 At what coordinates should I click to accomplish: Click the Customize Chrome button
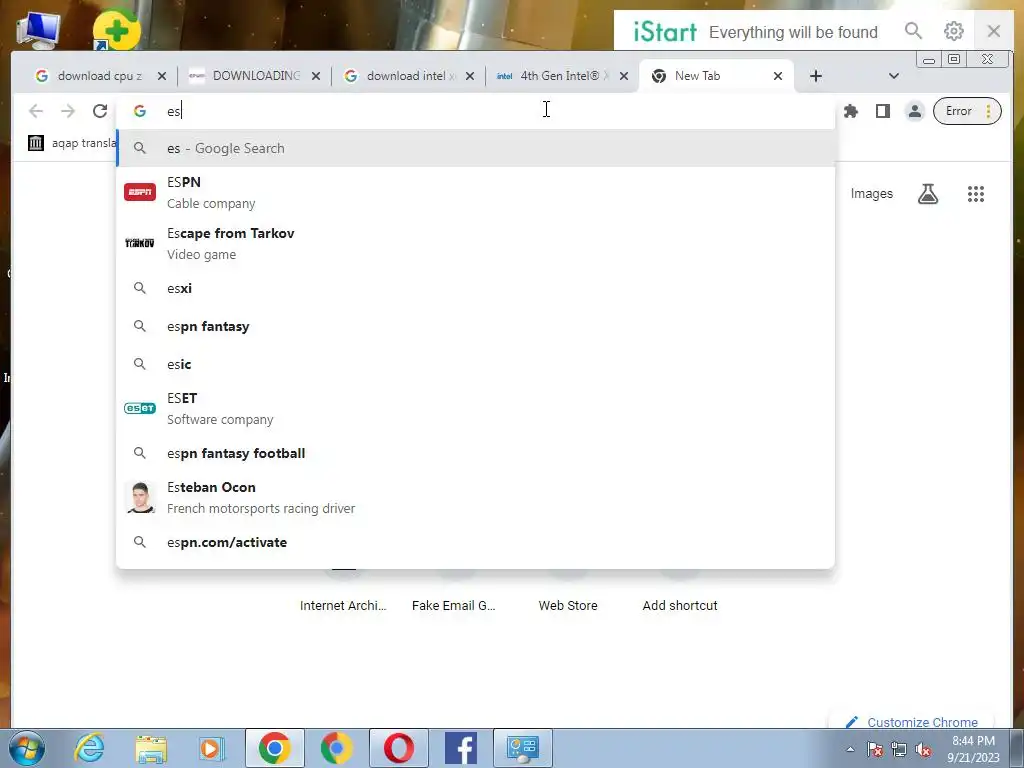[x=912, y=721]
